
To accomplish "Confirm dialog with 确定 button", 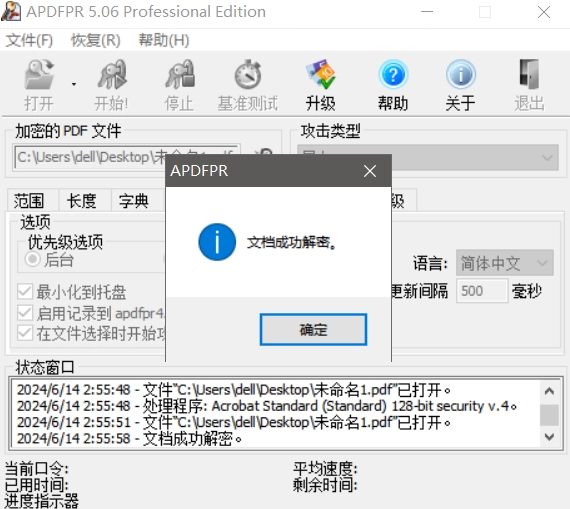I will point(313,329).
